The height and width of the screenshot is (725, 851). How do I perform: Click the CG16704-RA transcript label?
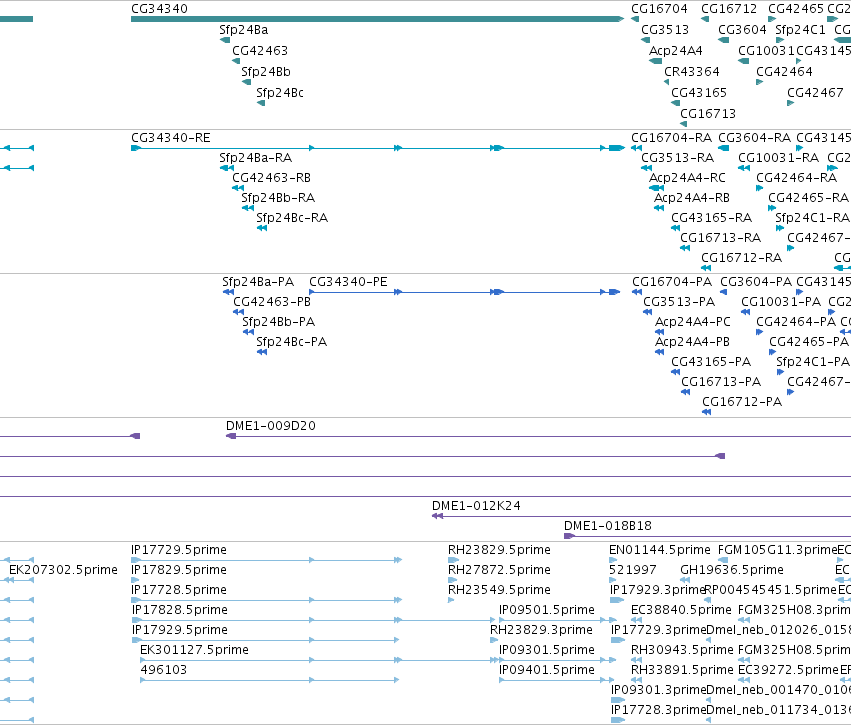[x=671, y=138]
